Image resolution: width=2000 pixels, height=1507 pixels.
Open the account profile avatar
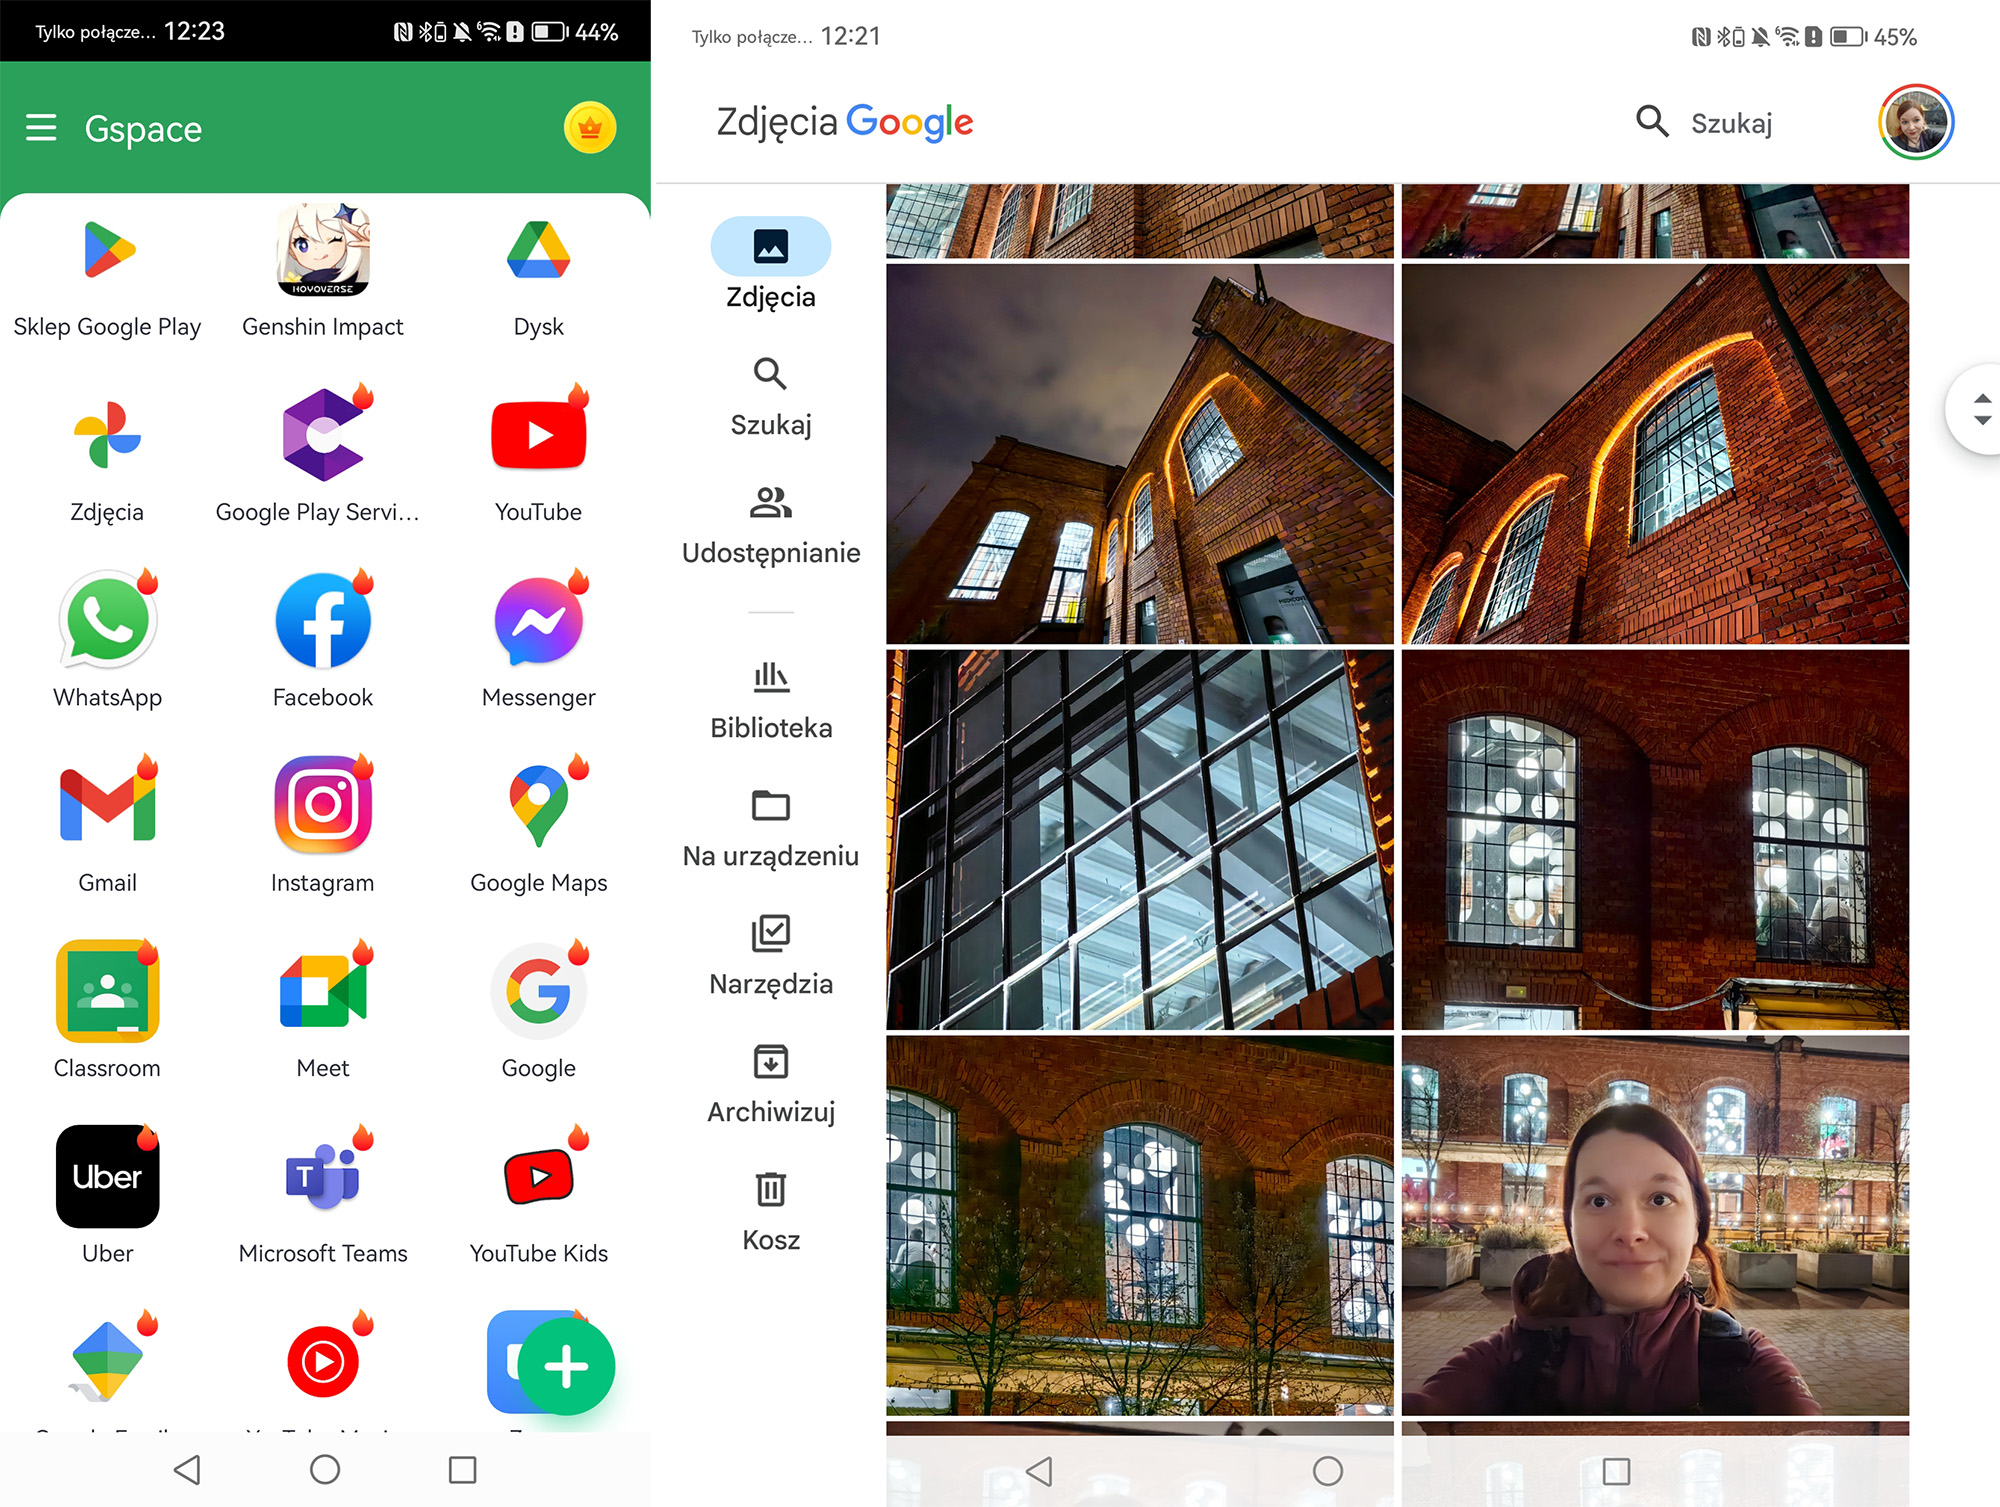1916,123
